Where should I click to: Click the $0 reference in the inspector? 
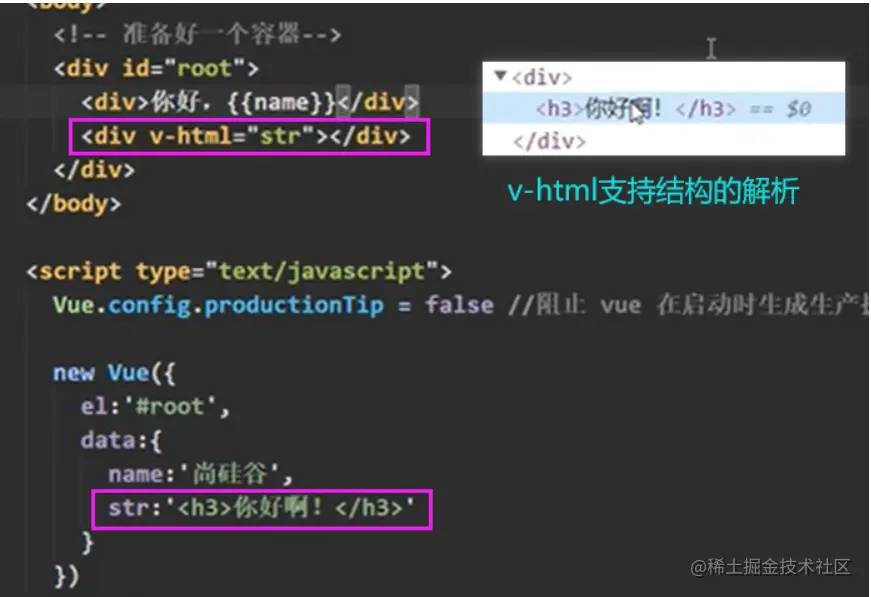[x=799, y=109]
